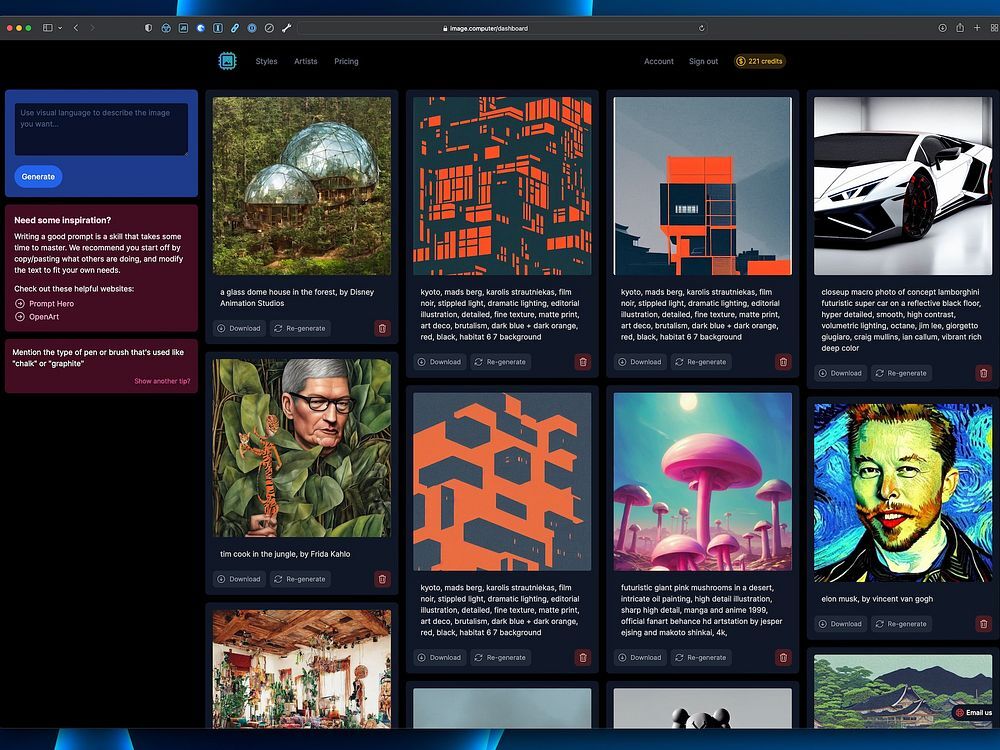Click the blue three-spoke circle extension icon
Viewport: 1000px width, 750px height.
tap(166, 28)
